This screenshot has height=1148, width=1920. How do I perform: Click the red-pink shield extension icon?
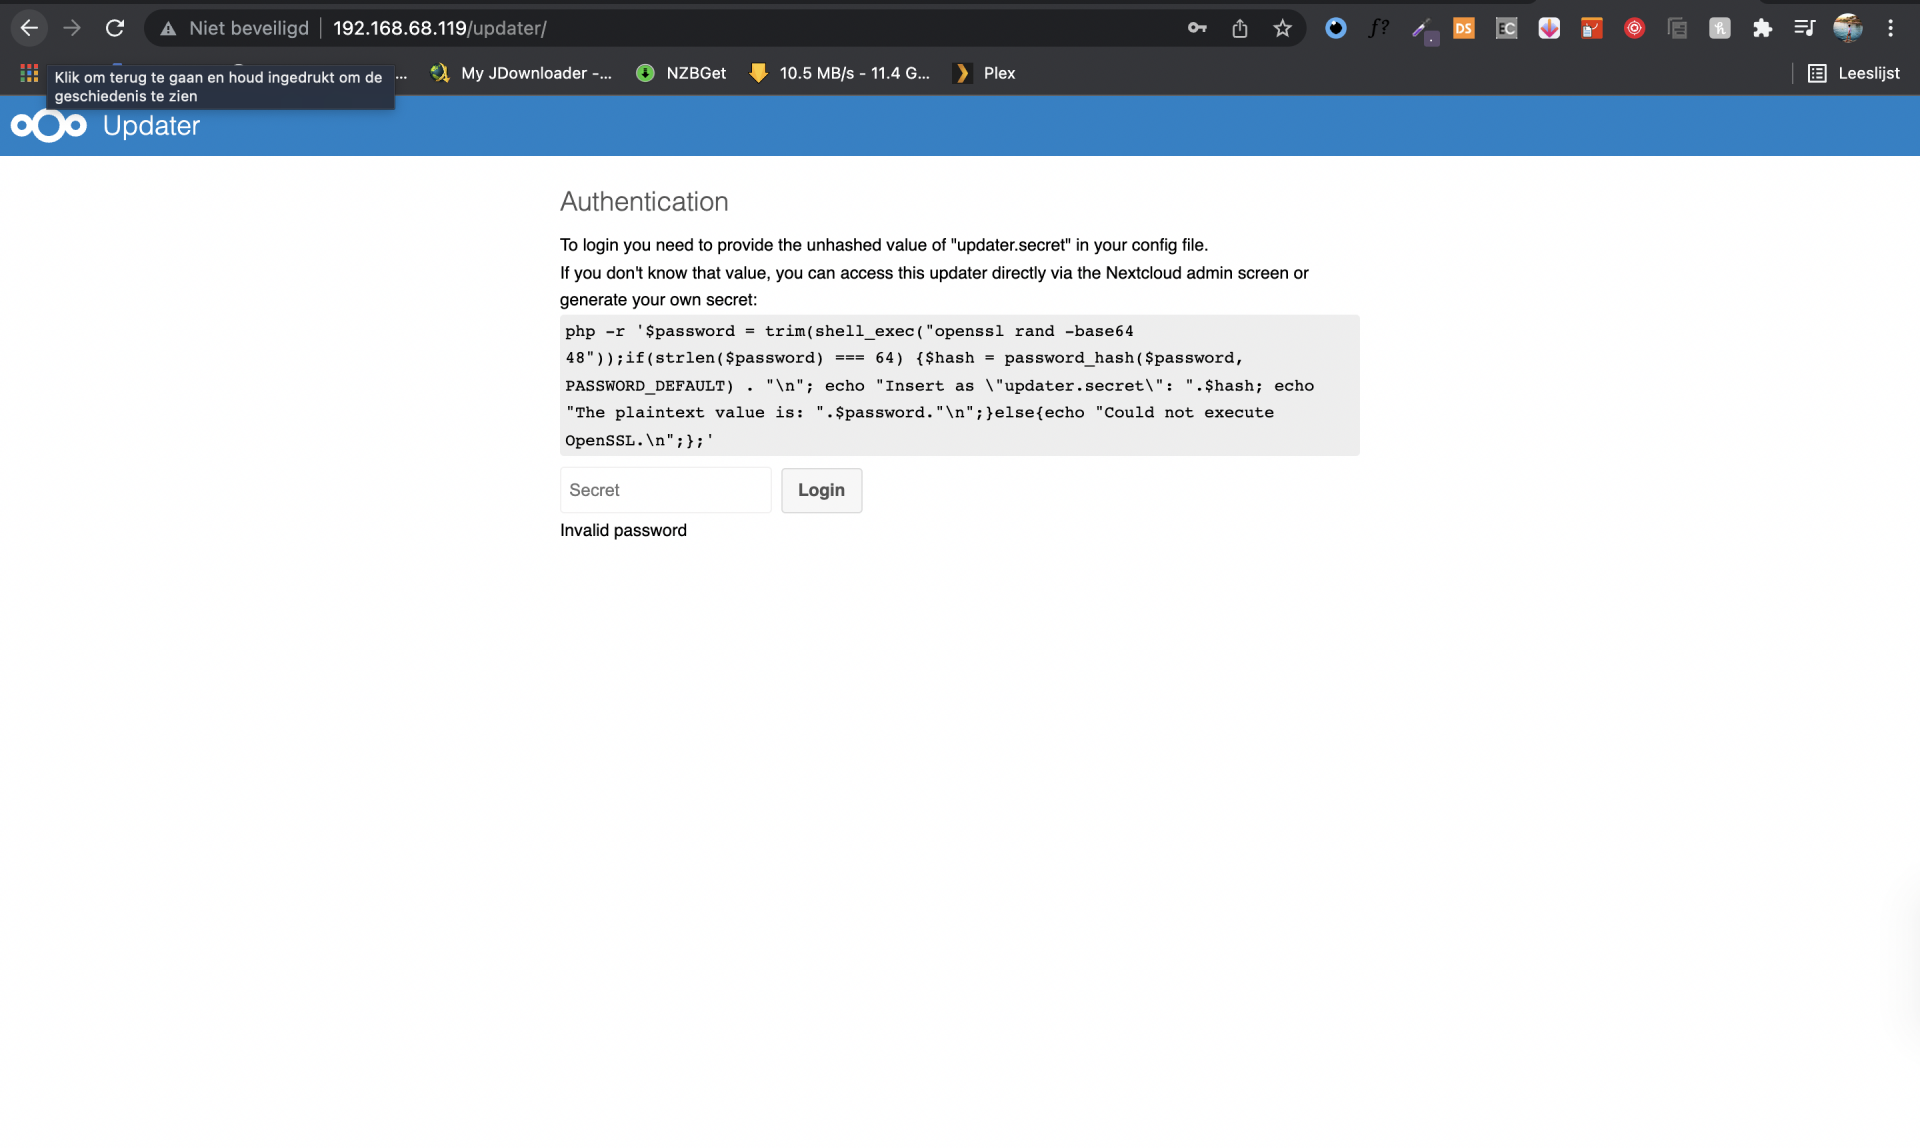(1549, 28)
